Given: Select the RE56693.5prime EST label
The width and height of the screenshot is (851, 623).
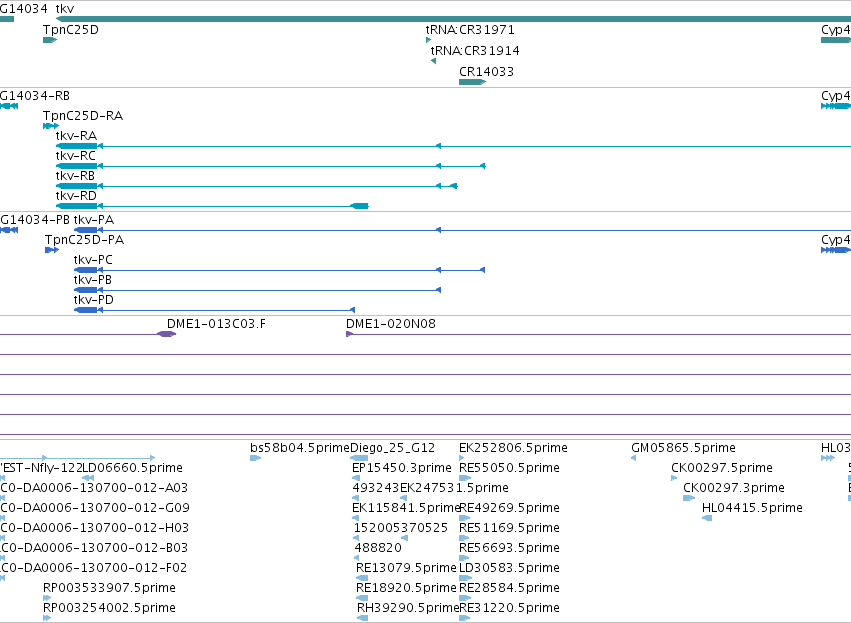Looking at the screenshot, I should click(509, 548).
